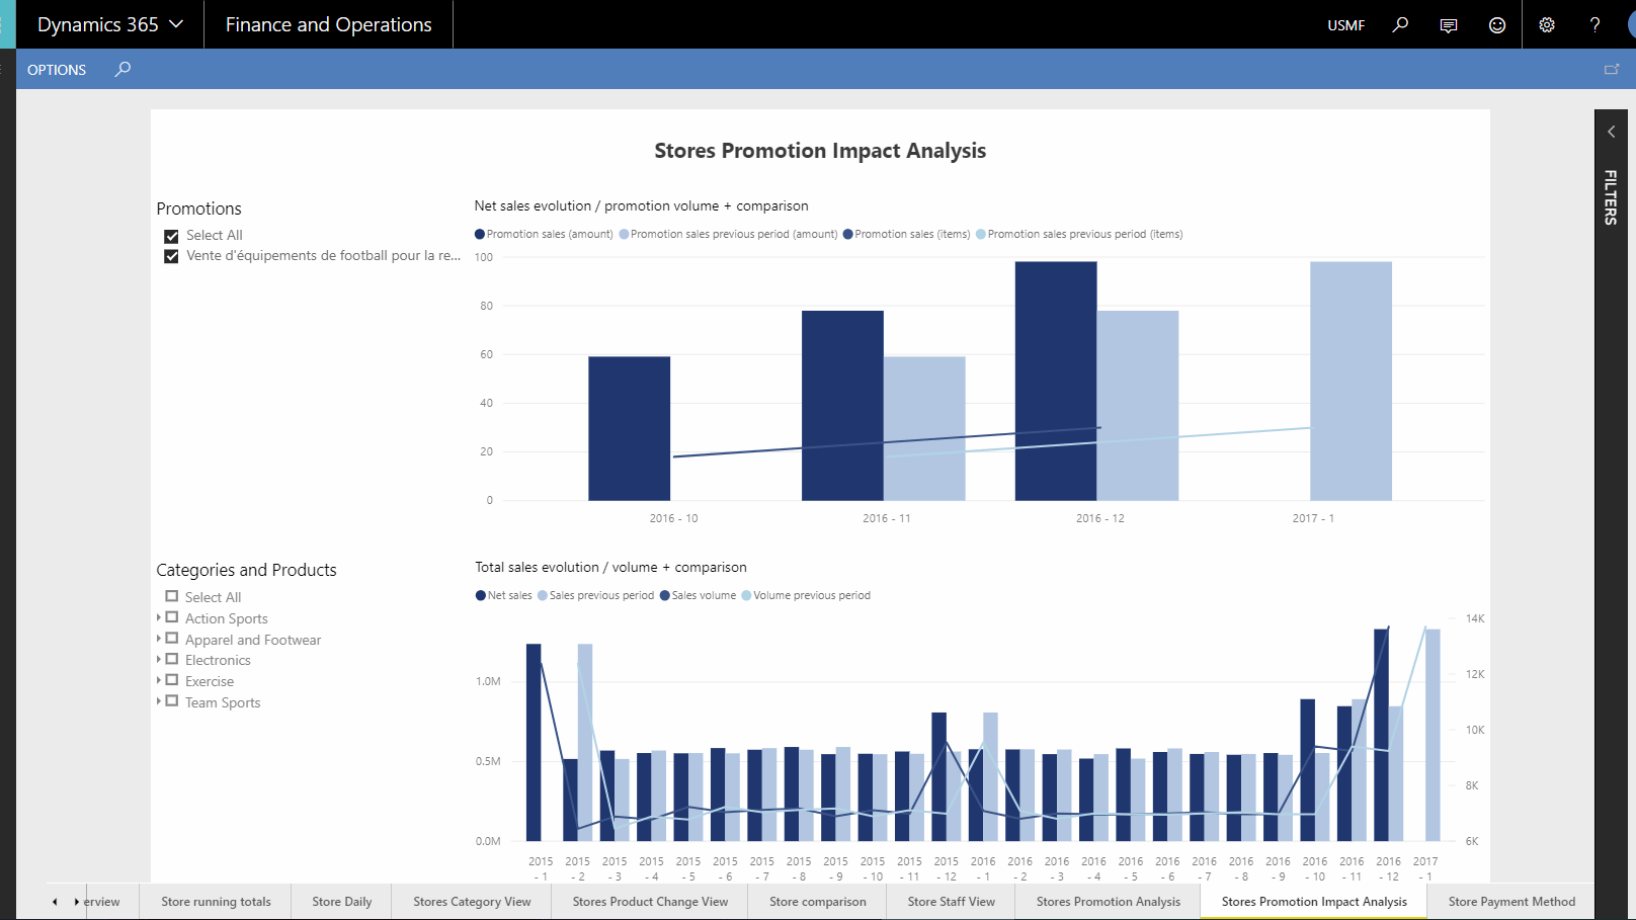Open the Dynamics 365 dropdown
The image size is (1636, 920).
pos(110,25)
